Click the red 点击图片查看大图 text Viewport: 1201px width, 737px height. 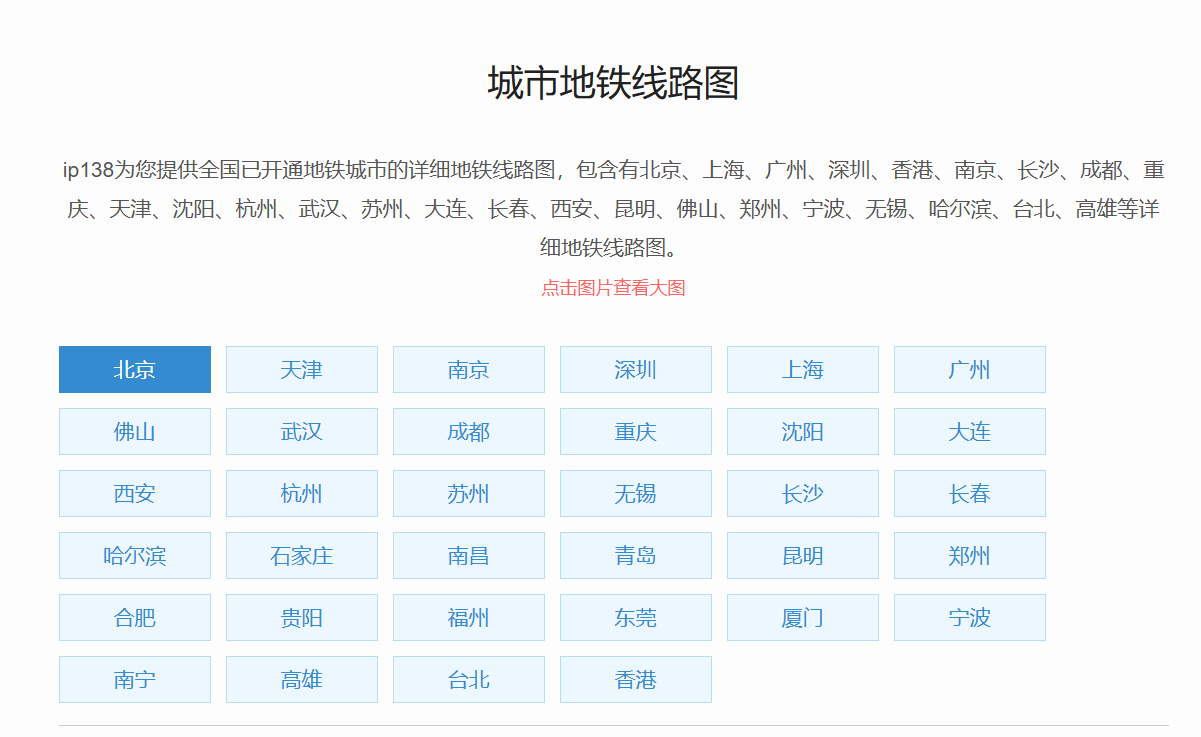coord(613,288)
